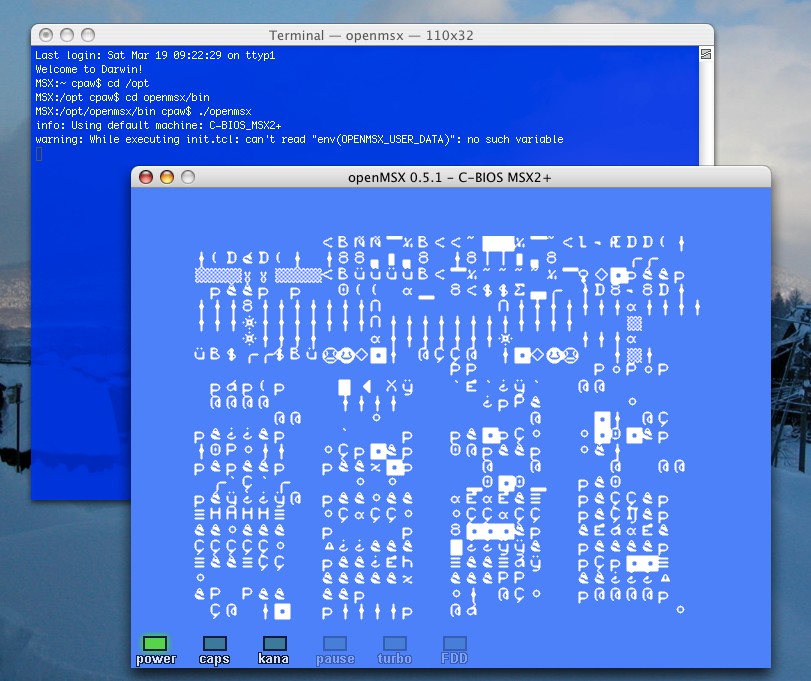Image resolution: width=811 pixels, height=681 pixels.
Task: Zoom the Terminal window
Action: coord(88,35)
